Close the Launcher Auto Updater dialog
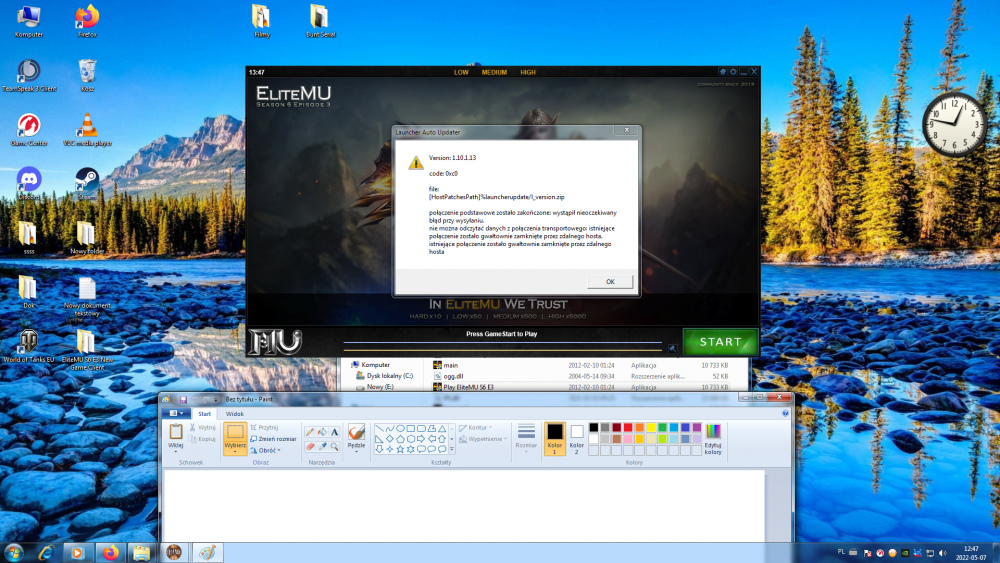1000x563 pixels. tap(626, 130)
